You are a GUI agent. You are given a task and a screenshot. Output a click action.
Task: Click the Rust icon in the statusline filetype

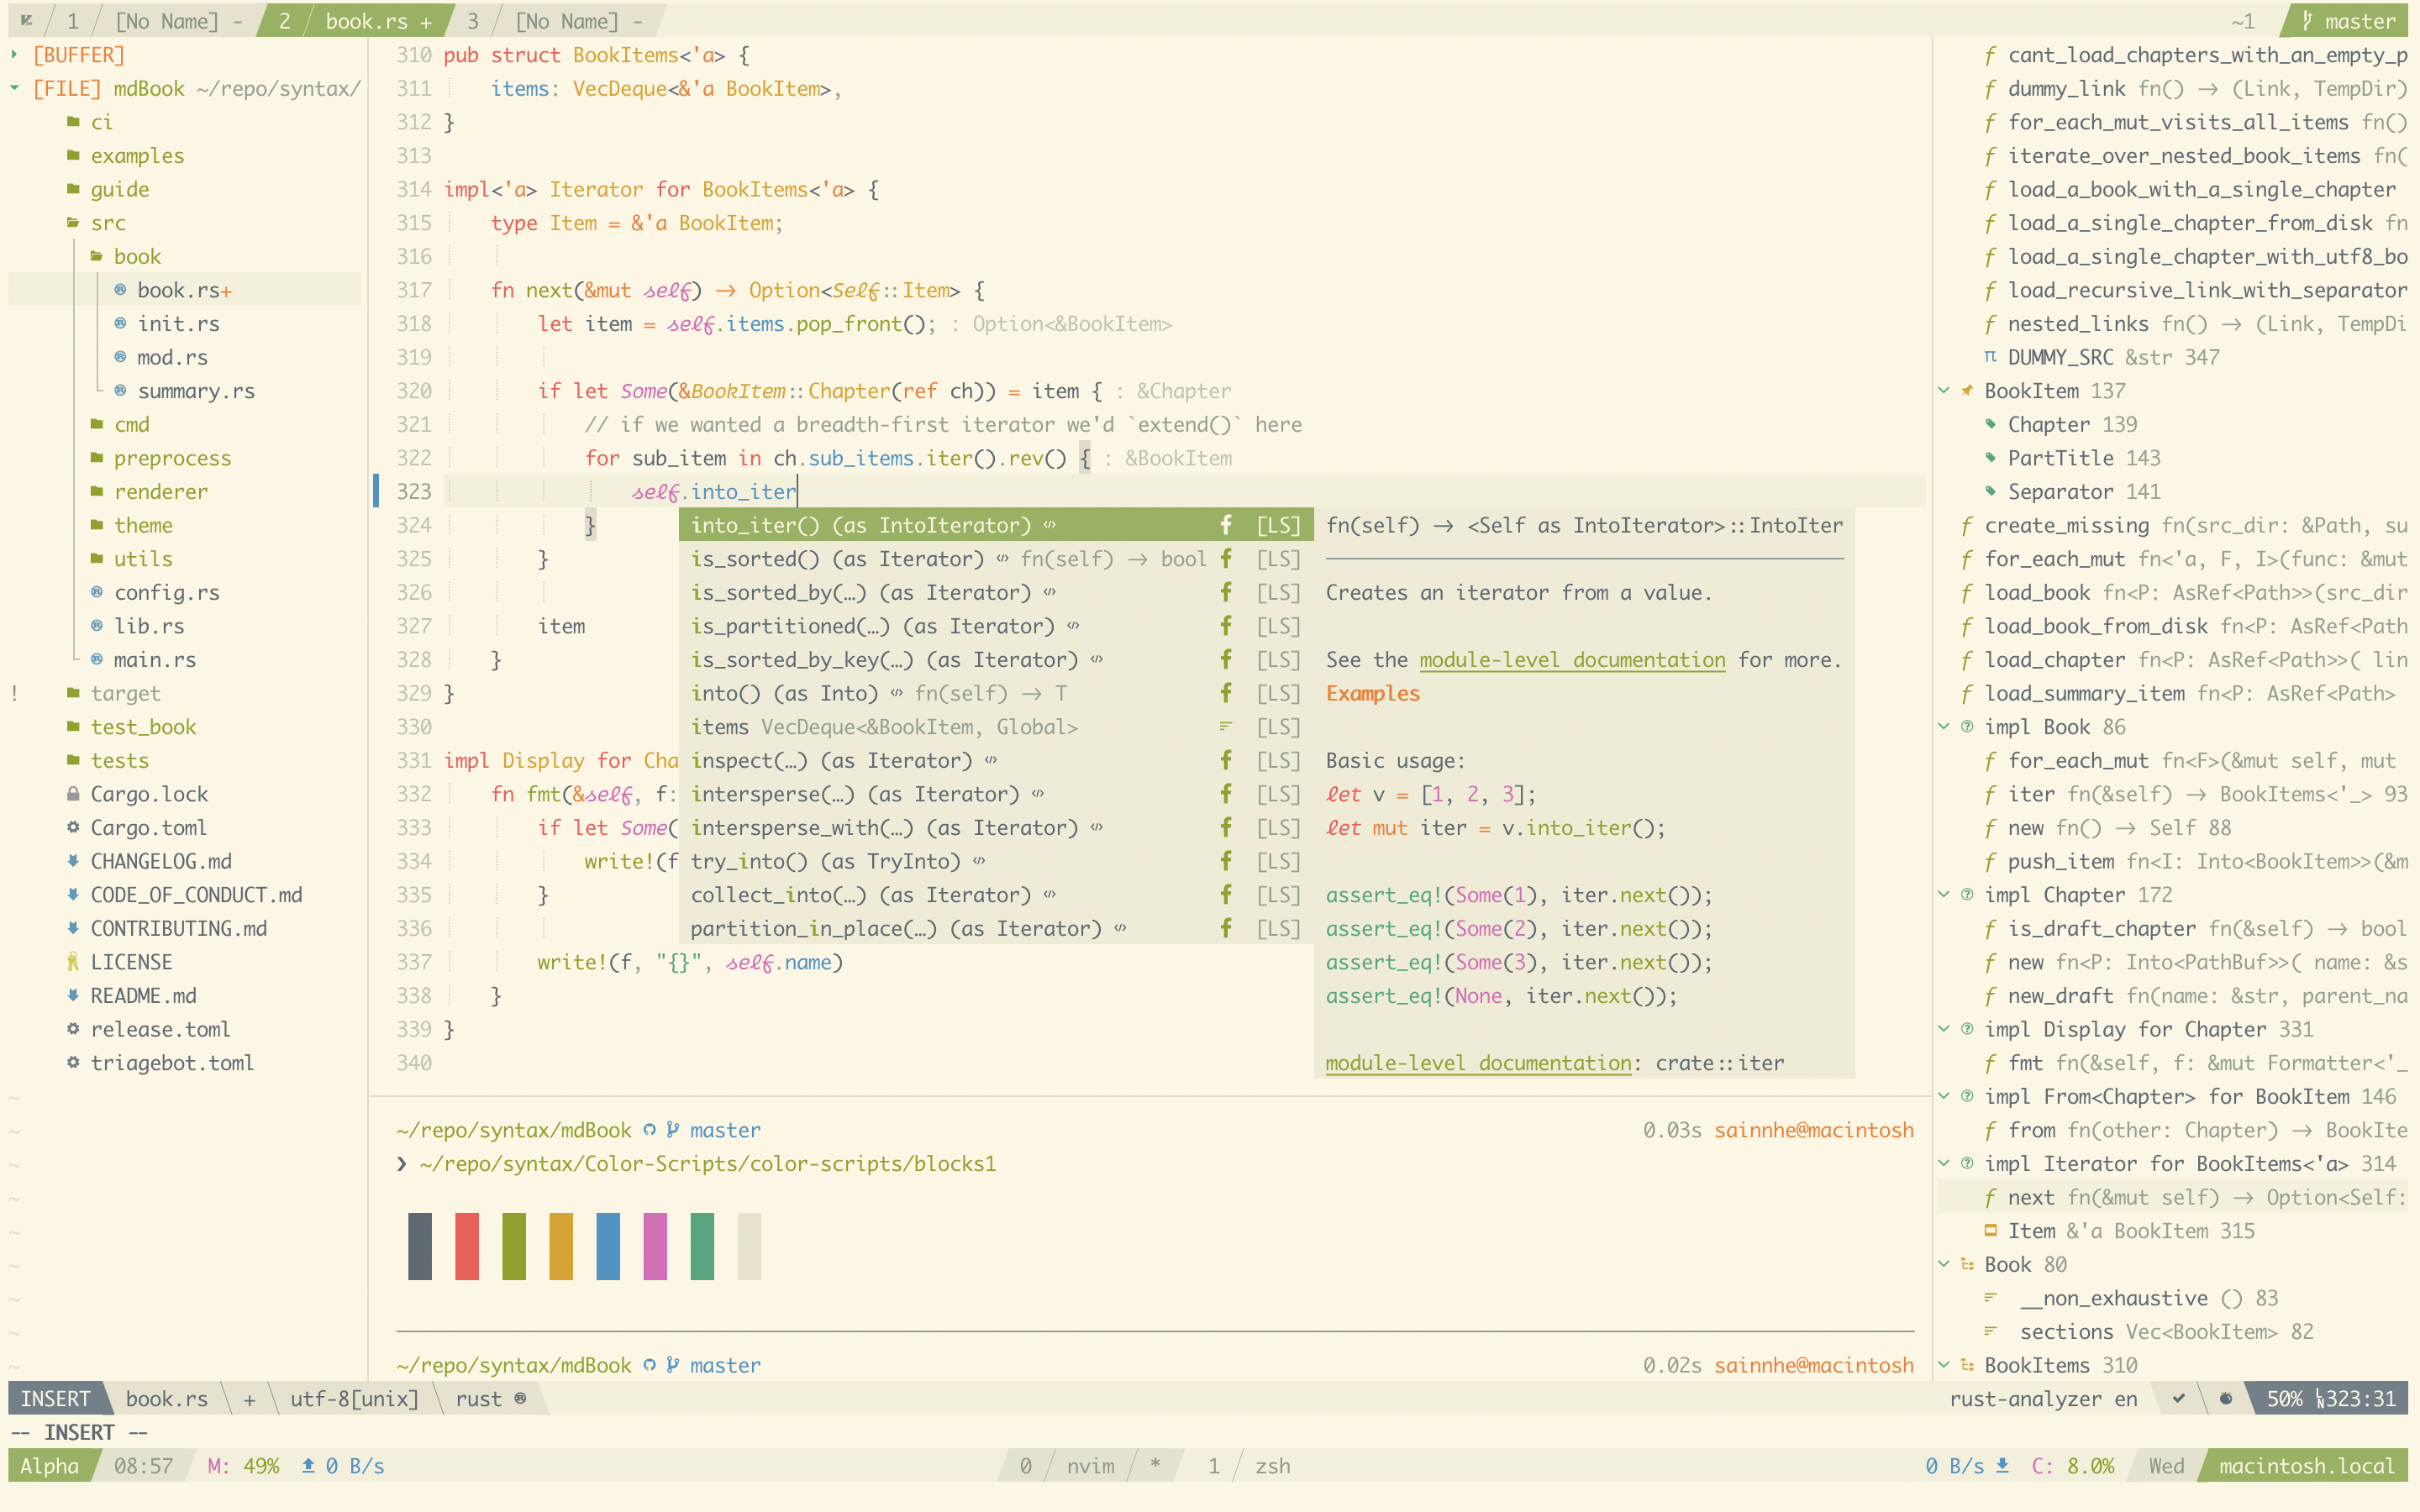tap(520, 1399)
